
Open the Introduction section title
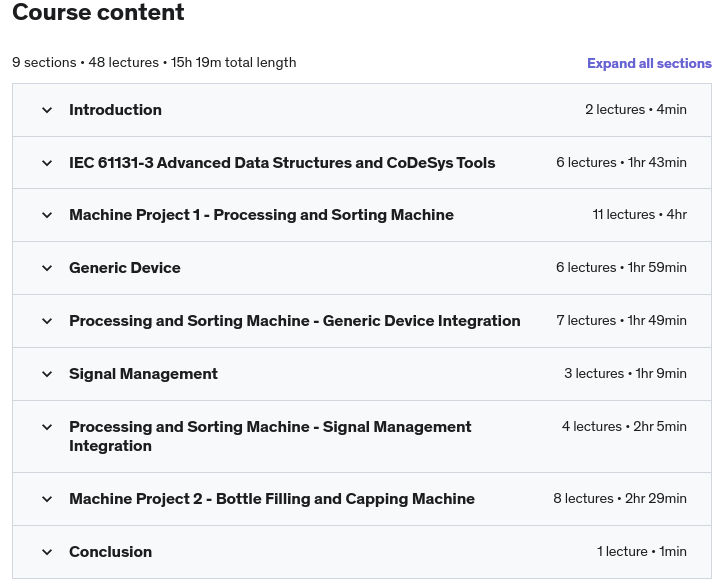115,110
